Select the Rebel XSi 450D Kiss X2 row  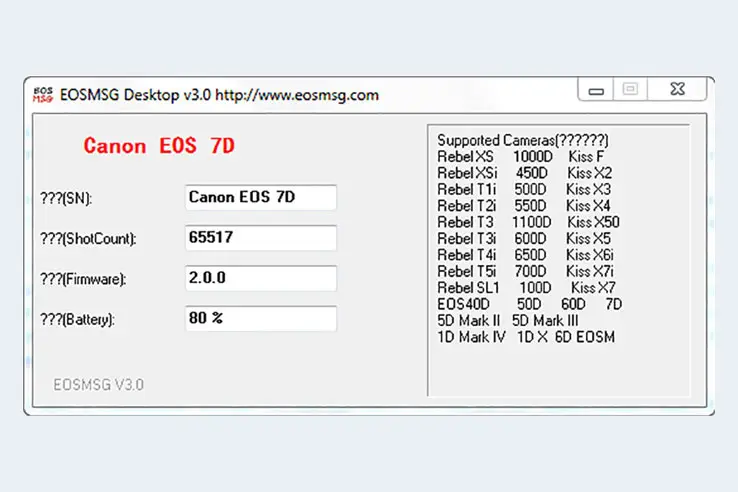pos(525,173)
